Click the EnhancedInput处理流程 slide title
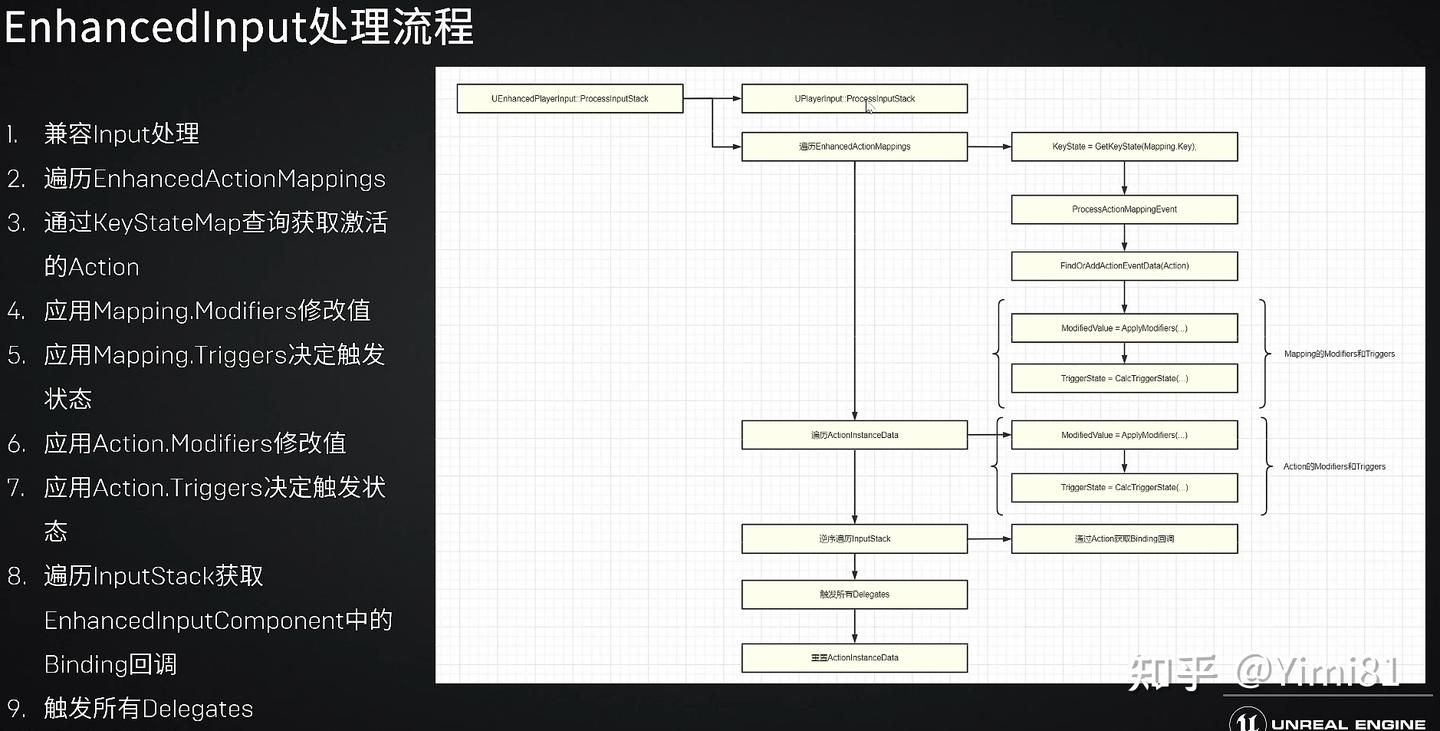The image size is (1440, 731). (238, 27)
